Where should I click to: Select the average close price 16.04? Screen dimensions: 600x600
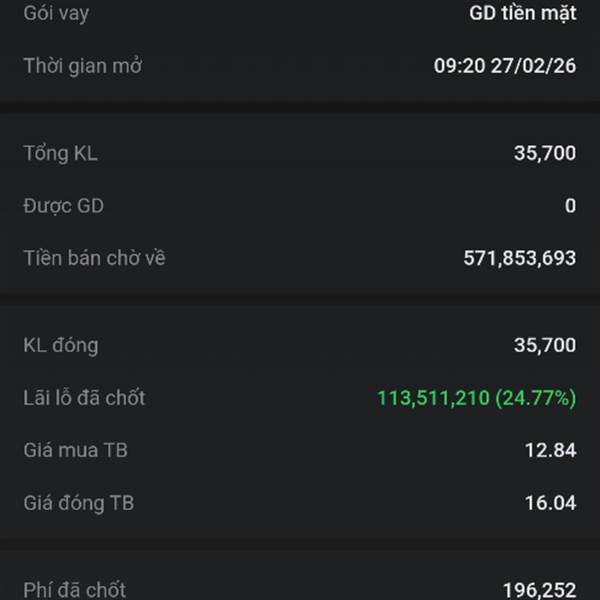click(x=550, y=503)
